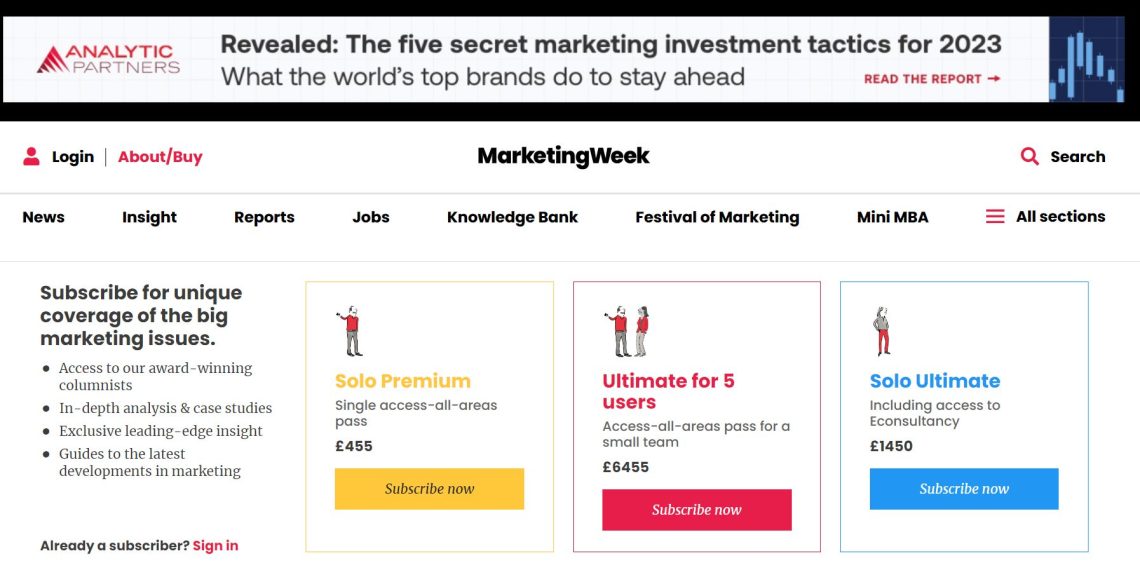Viewport: 1140px width, 570px height.
Task: Click the user profile login icon
Action: coord(31,156)
